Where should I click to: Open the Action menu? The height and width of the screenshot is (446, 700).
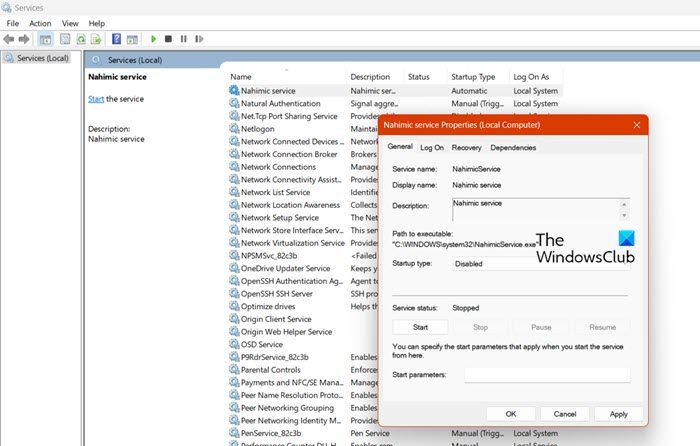coord(40,23)
